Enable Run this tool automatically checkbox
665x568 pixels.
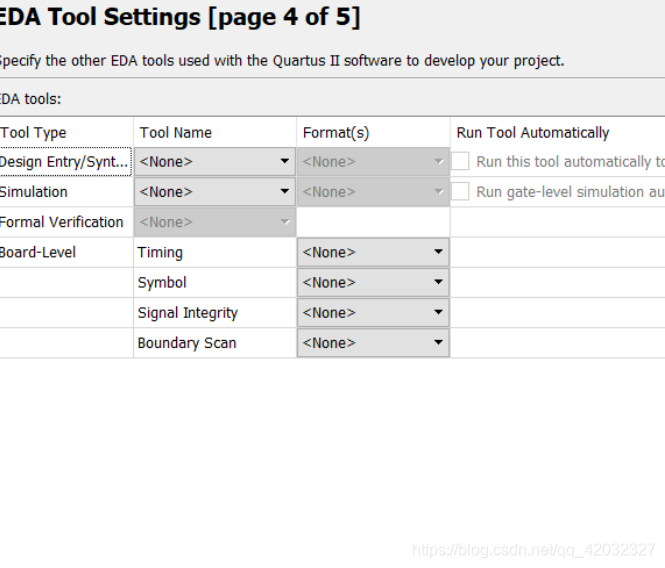point(460,161)
